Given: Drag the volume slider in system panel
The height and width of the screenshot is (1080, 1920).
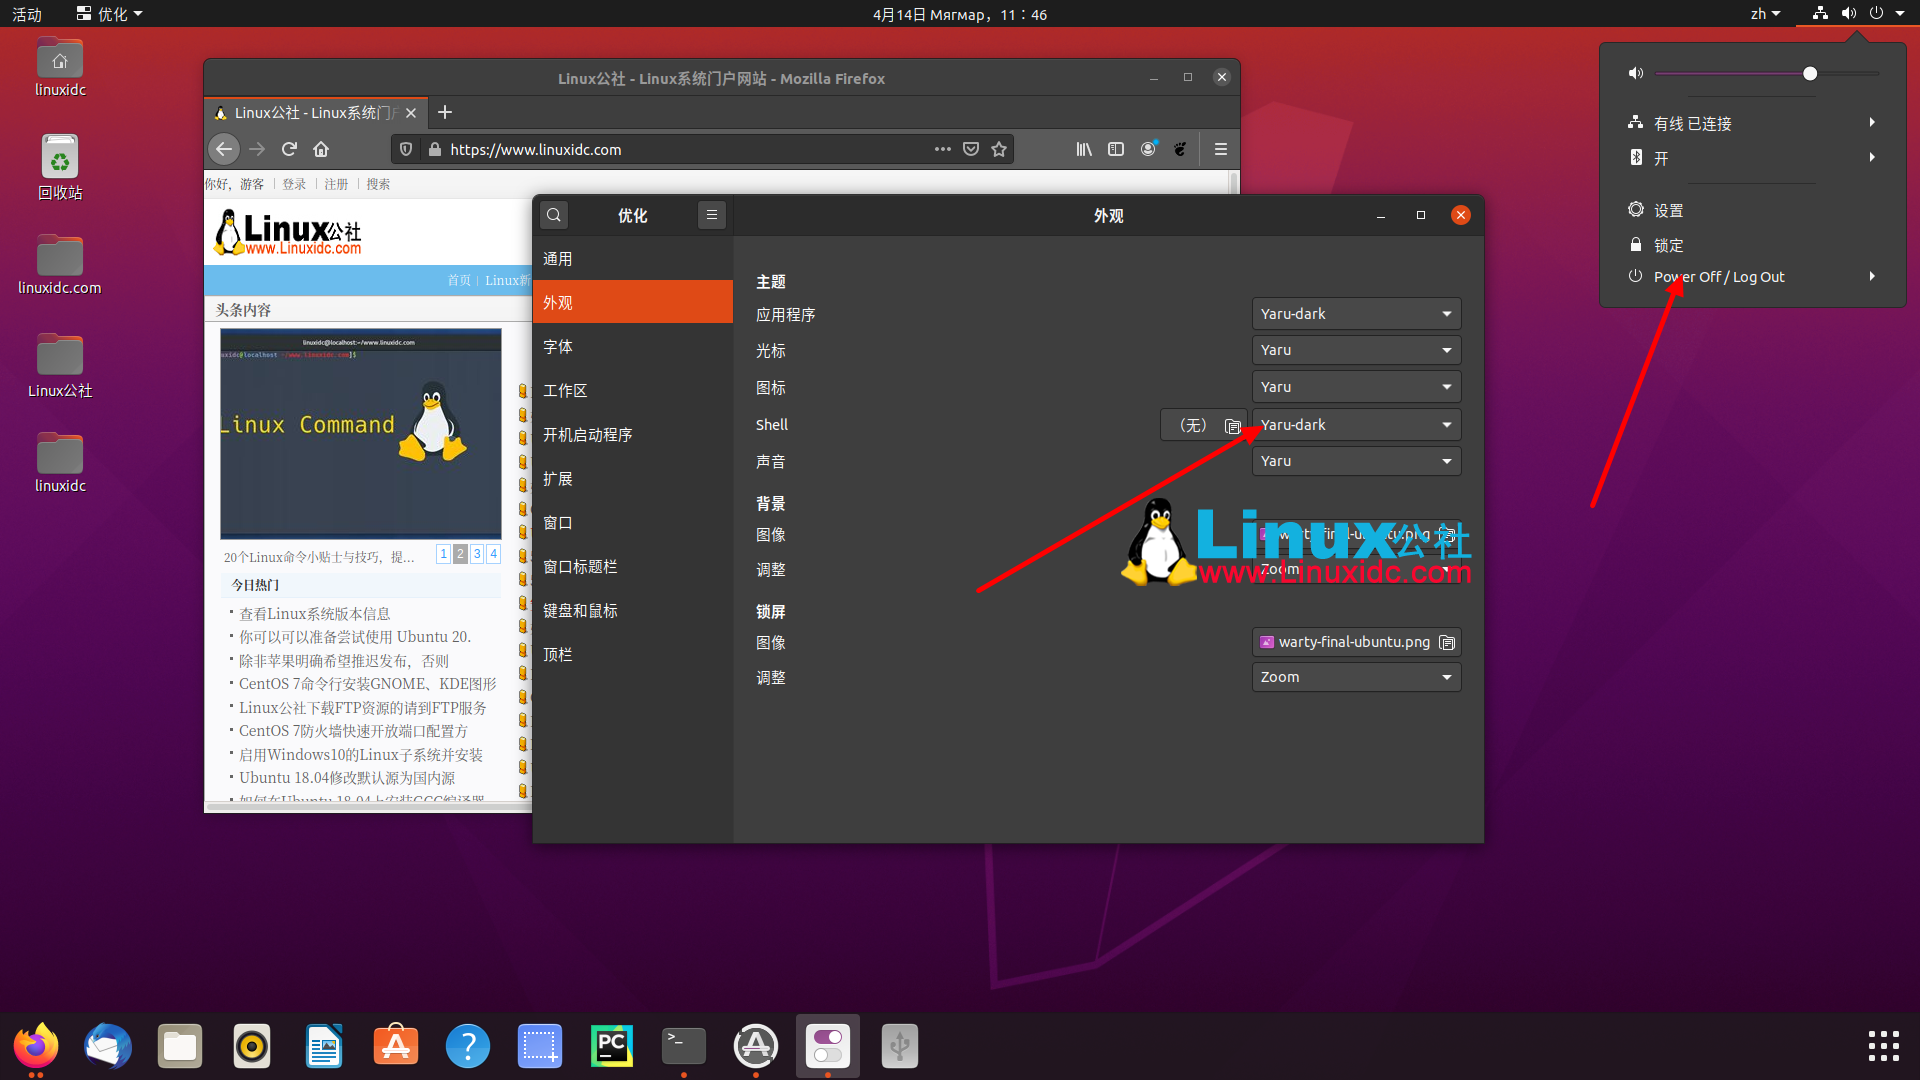Looking at the screenshot, I should point(1809,73).
